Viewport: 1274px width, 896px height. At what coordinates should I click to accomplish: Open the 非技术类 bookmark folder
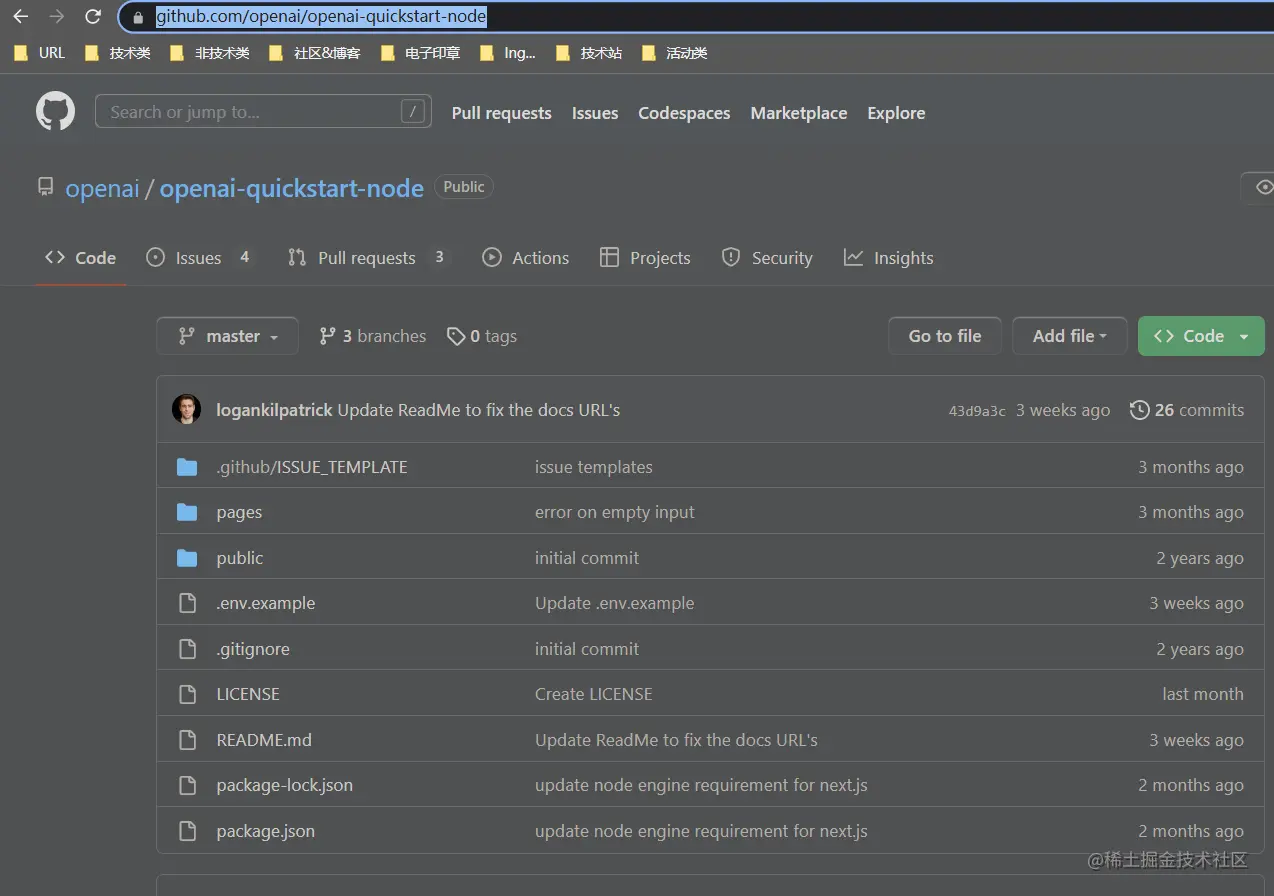(x=210, y=53)
